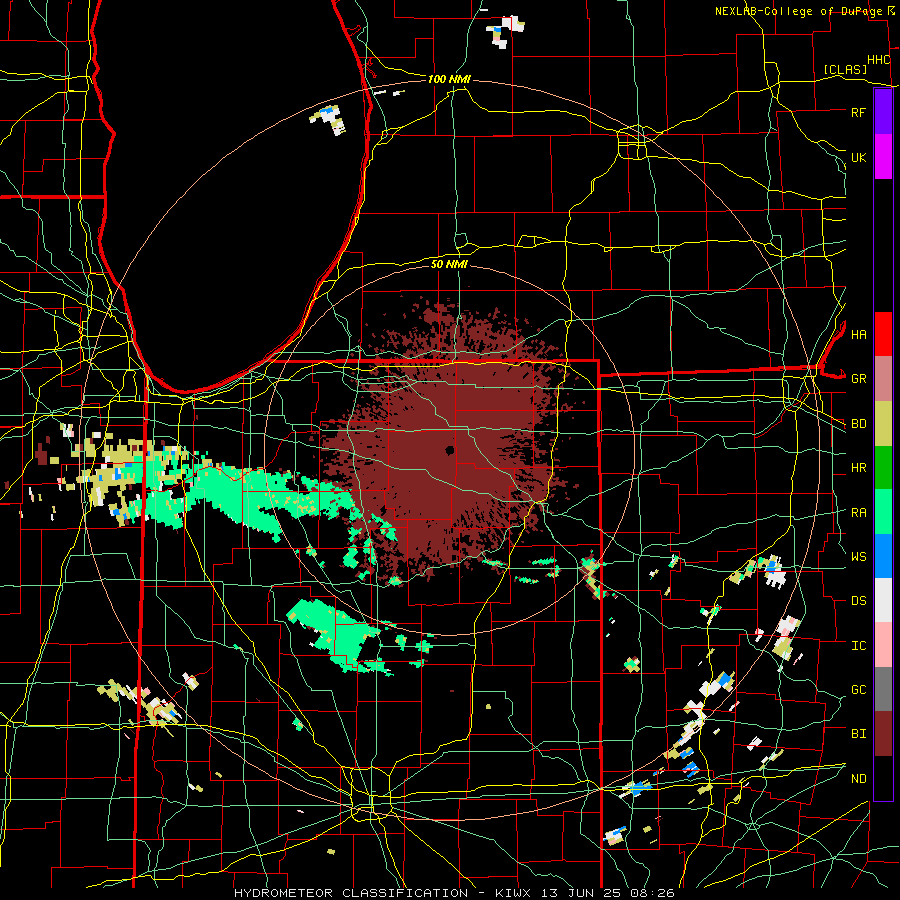Click the light pink IC legend swatch
Viewport: 900px width, 900px height.
[x=883, y=645]
